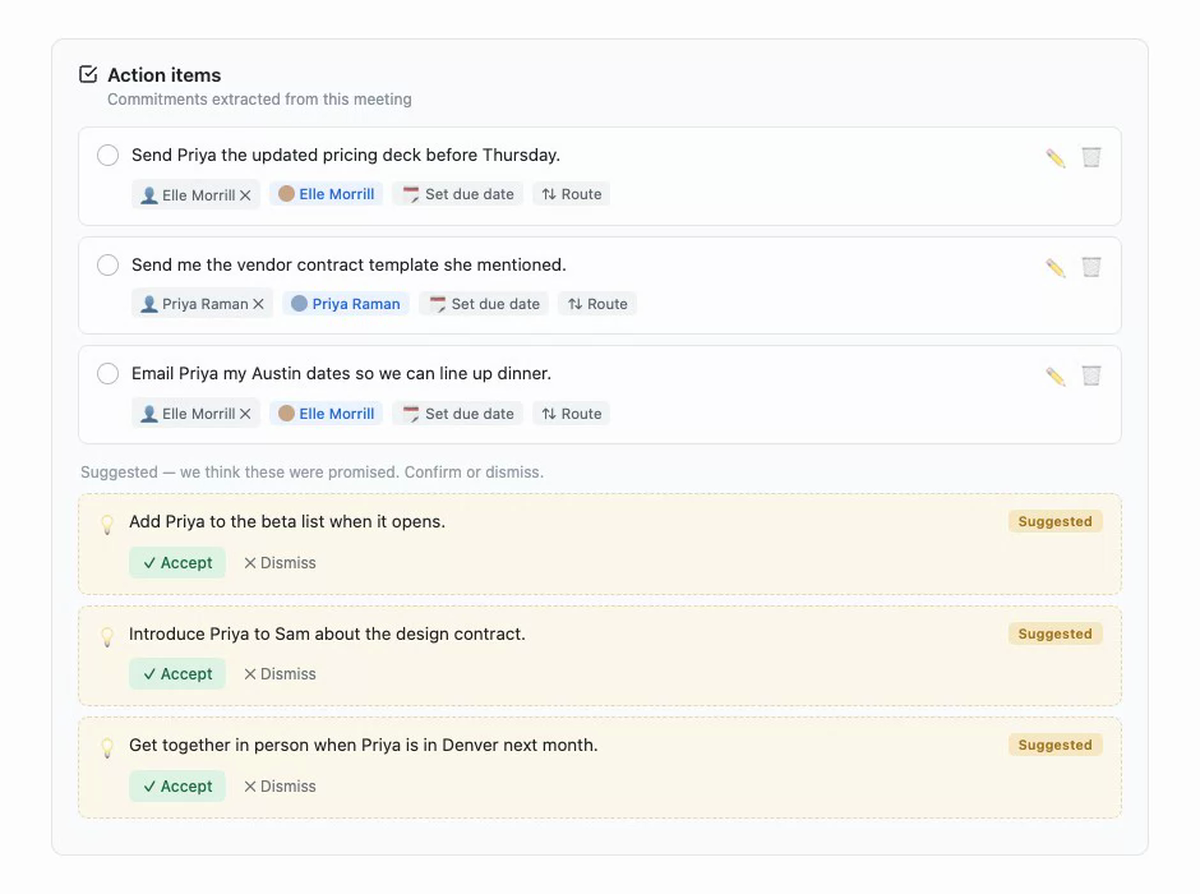Route the vendor contract template item
Screen dimensions: 1200x894
coord(598,304)
